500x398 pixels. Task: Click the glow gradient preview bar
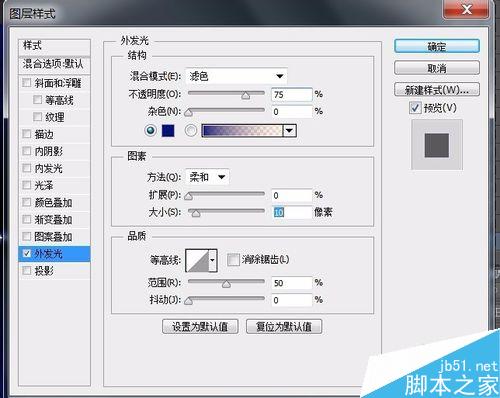(242, 130)
